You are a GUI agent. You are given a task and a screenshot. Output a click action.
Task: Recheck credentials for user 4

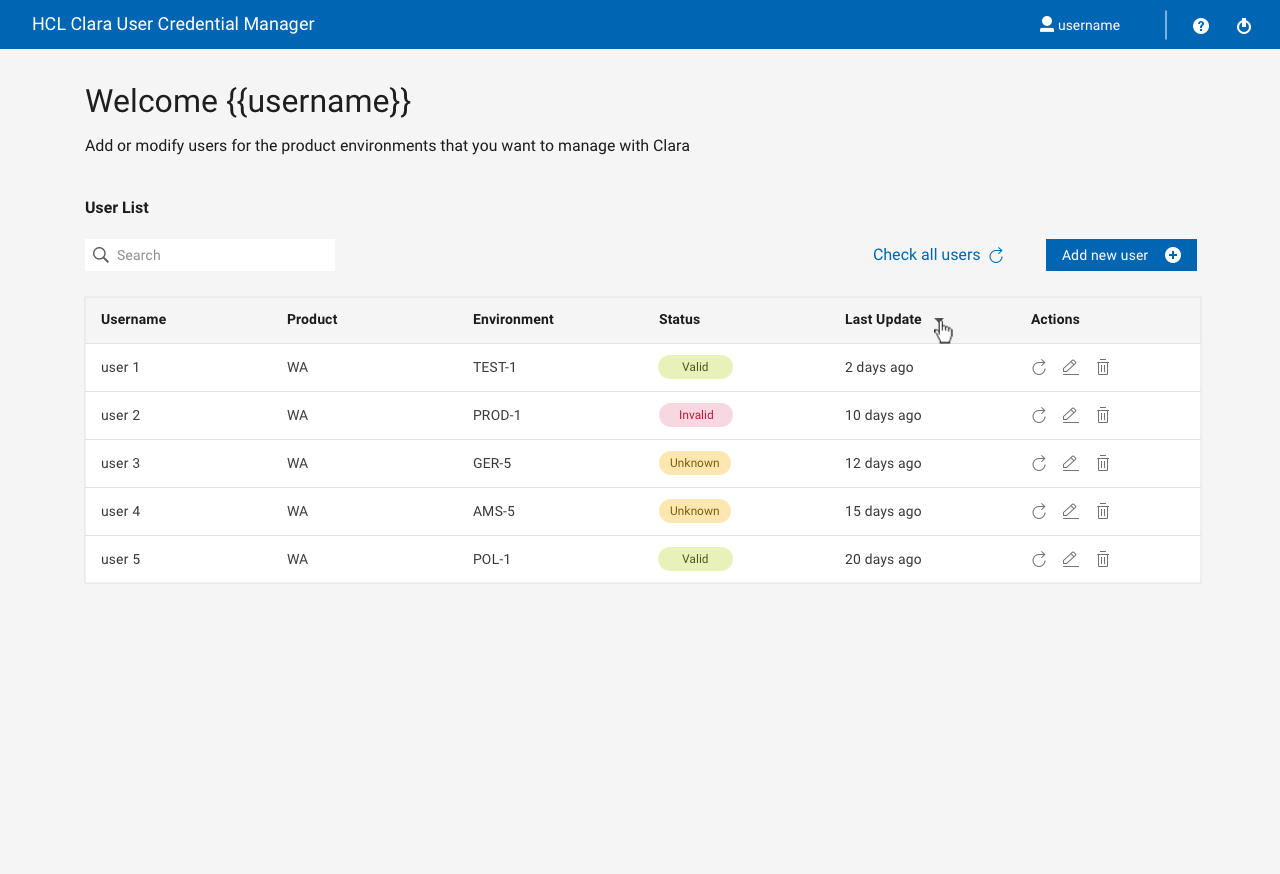coord(1039,511)
